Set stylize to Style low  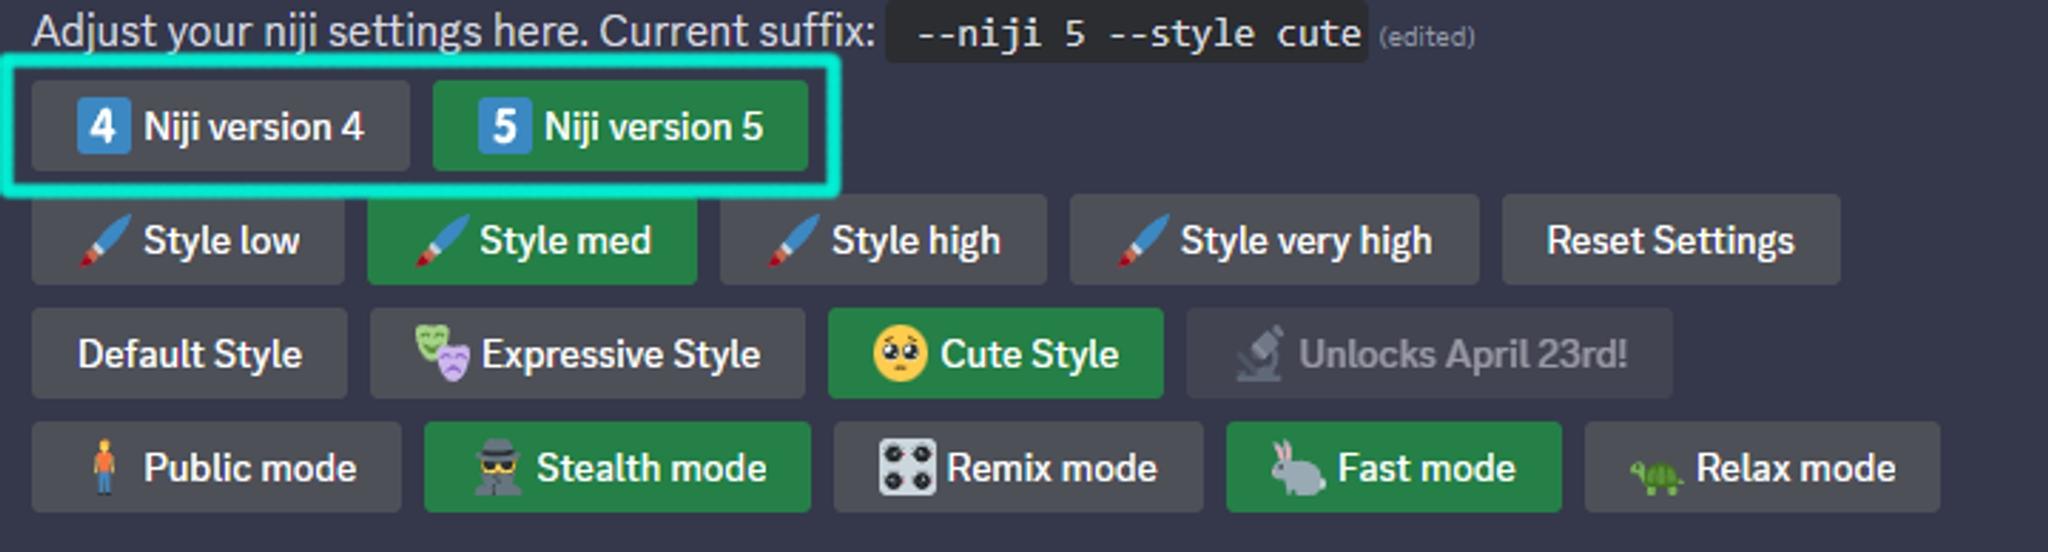point(188,240)
